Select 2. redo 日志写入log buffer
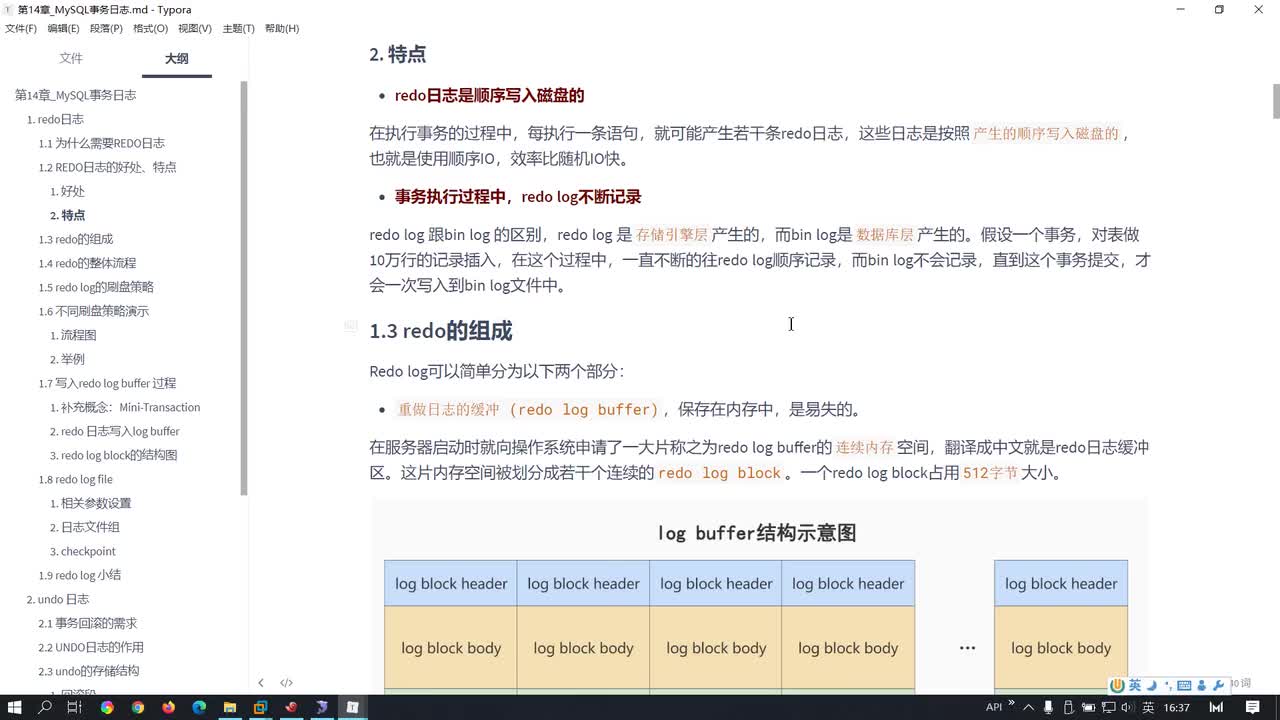1280x720 pixels. pos(115,431)
